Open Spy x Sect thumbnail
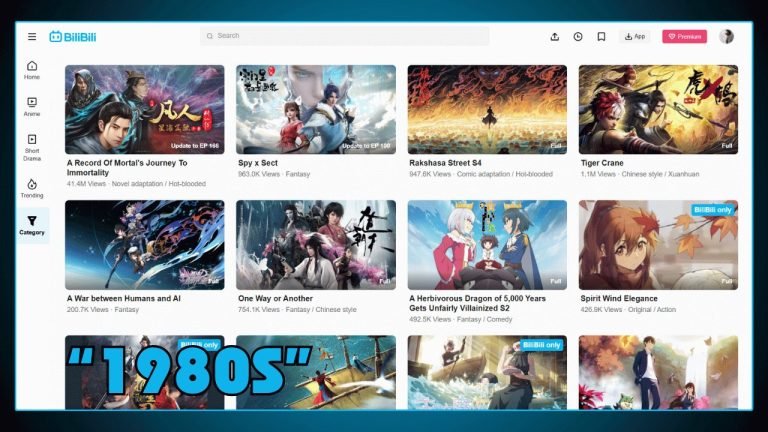This screenshot has width=768, height=432. 316,109
